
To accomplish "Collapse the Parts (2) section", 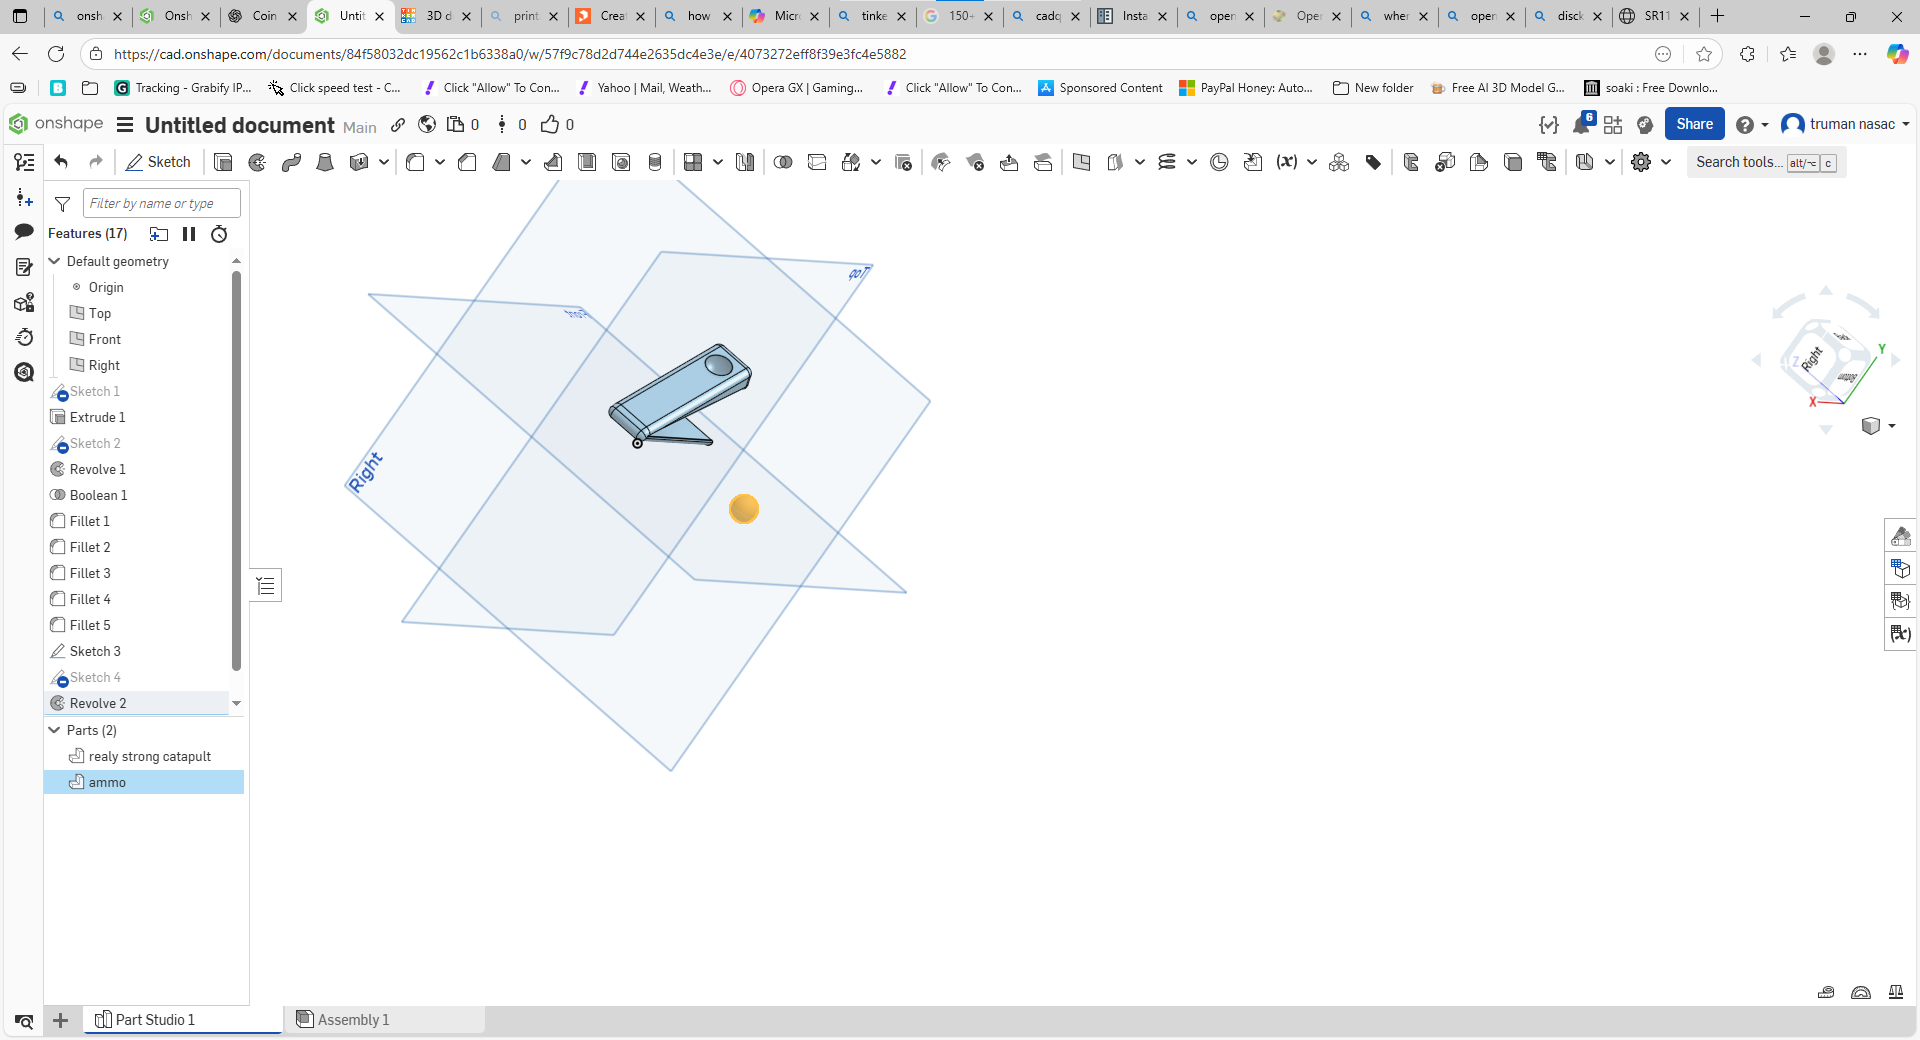I will click(55, 730).
